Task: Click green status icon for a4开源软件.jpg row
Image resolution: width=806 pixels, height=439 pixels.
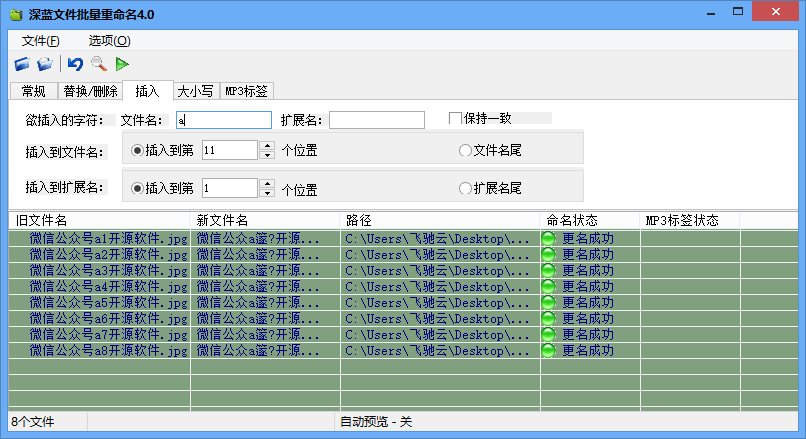Action: coord(548,286)
